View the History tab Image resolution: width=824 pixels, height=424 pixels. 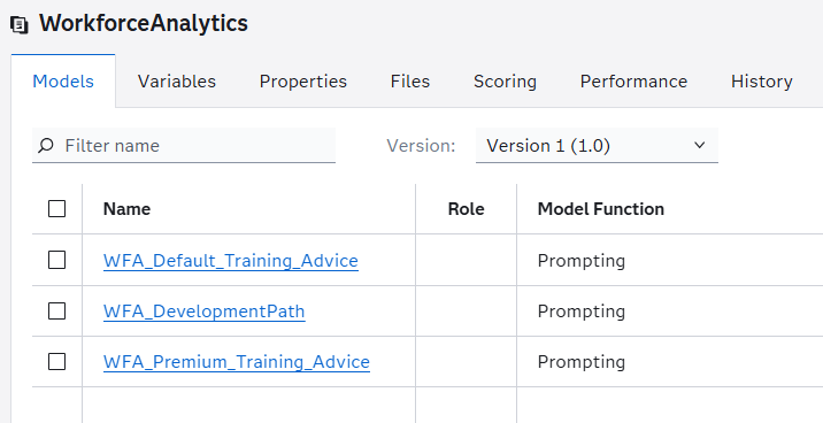tap(761, 81)
